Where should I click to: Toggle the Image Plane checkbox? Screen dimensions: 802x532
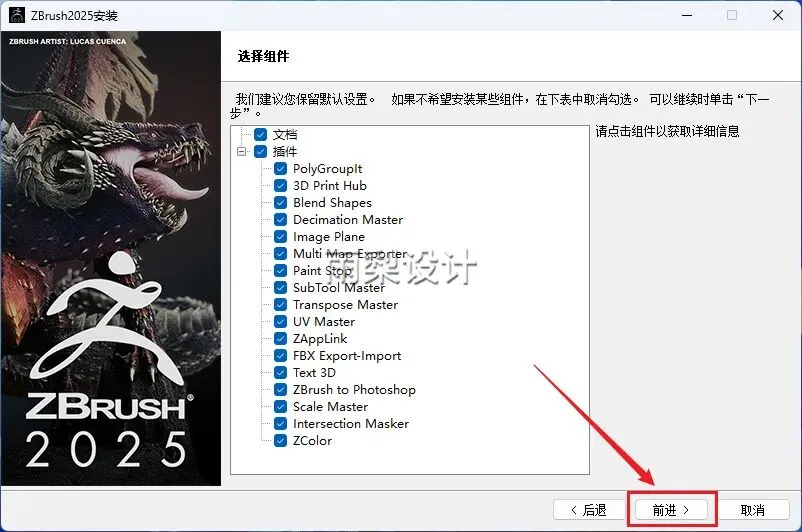(280, 236)
